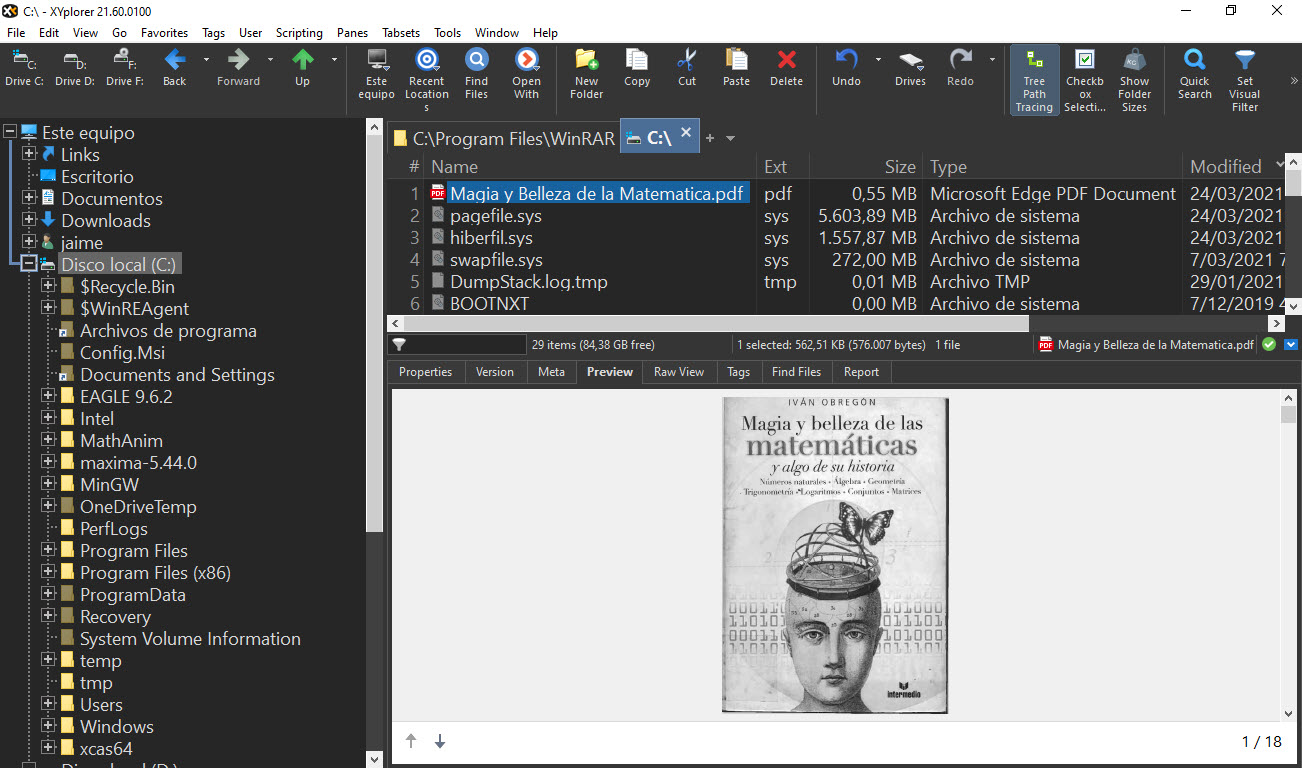Collapse the Este equipo root node
Viewport: 1302px width, 768px height.
tap(10, 133)
